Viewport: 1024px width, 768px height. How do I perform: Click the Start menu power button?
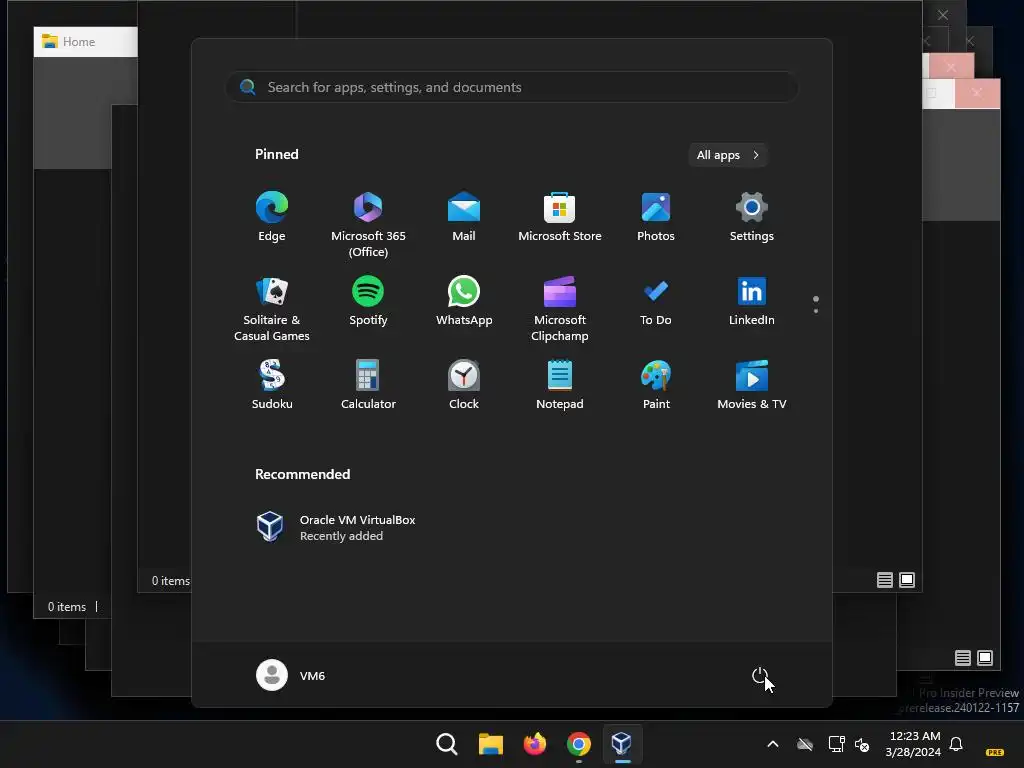pyautogui.click(x=760, y=675)
